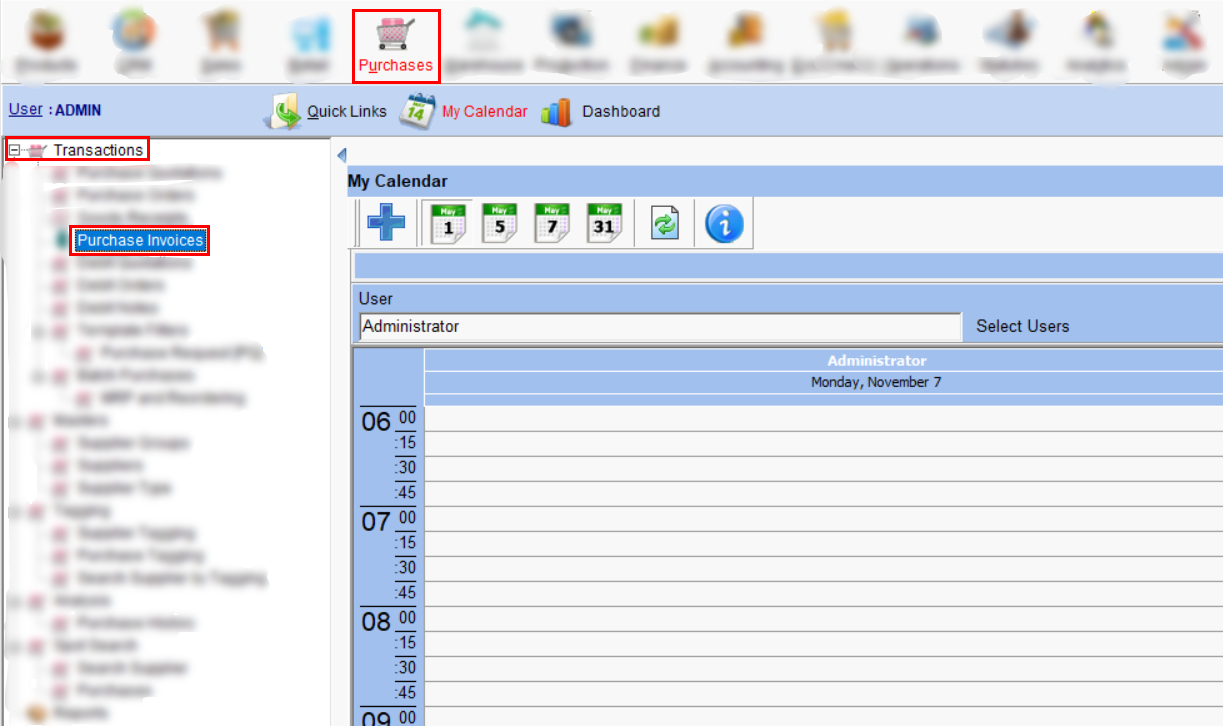
Task: Switch calendar to 1-day view
Action: 448,222
